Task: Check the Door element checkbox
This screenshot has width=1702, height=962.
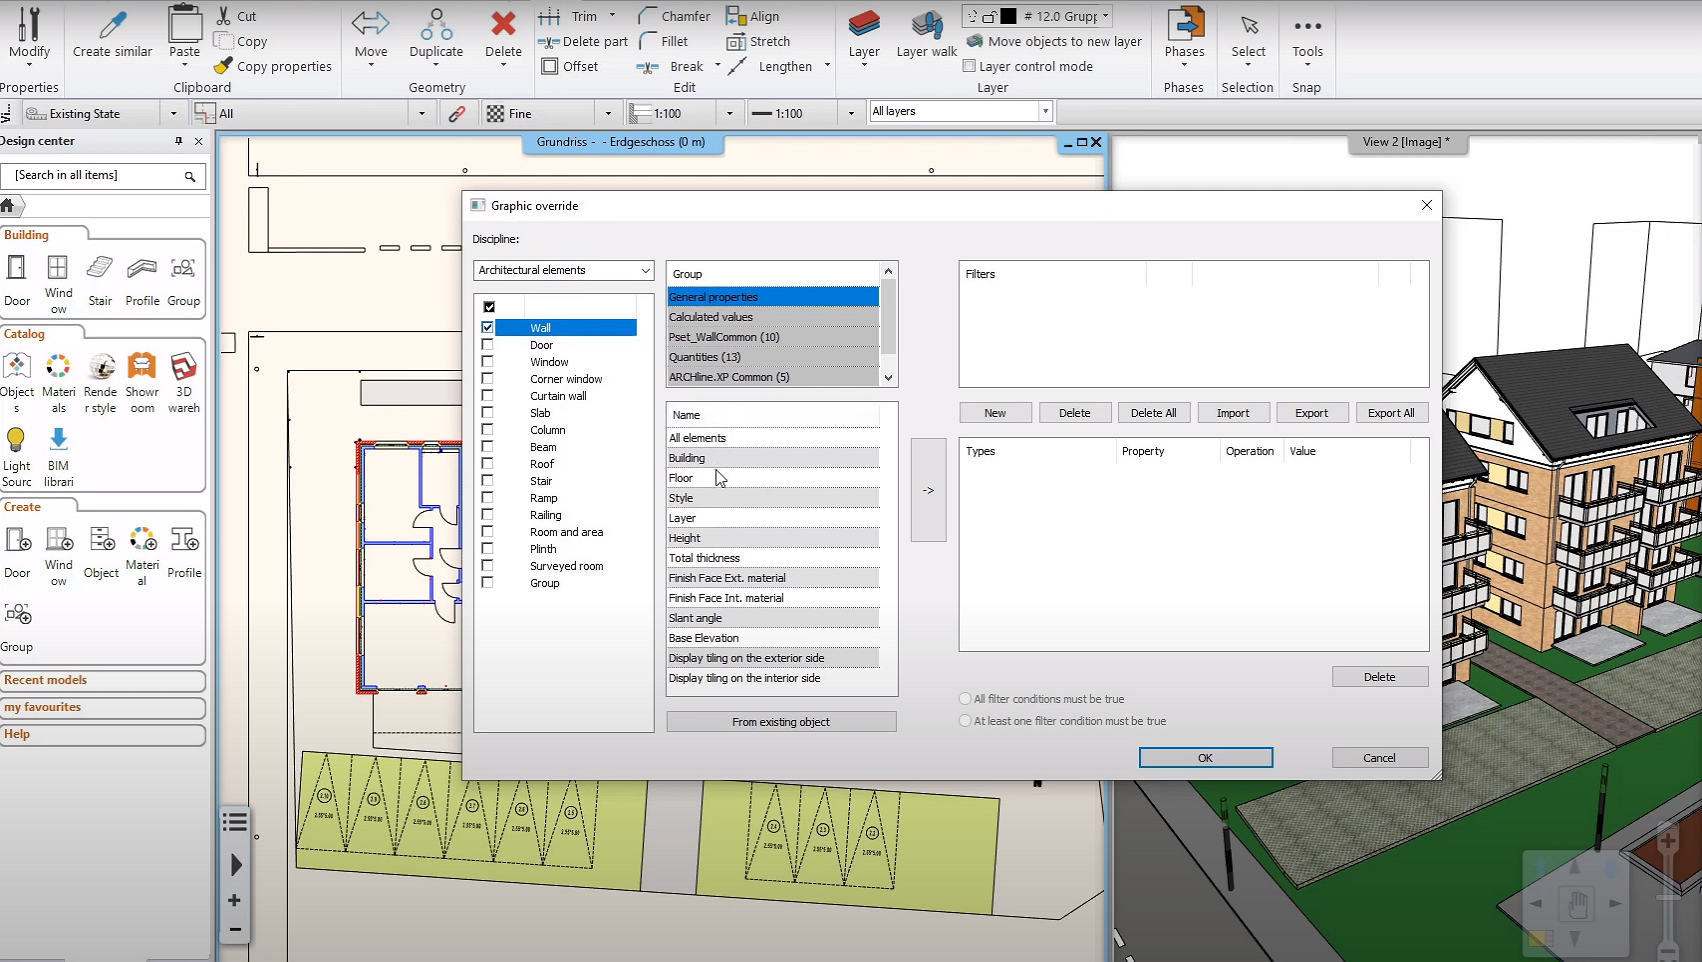Action: click(x=488, y=345)
